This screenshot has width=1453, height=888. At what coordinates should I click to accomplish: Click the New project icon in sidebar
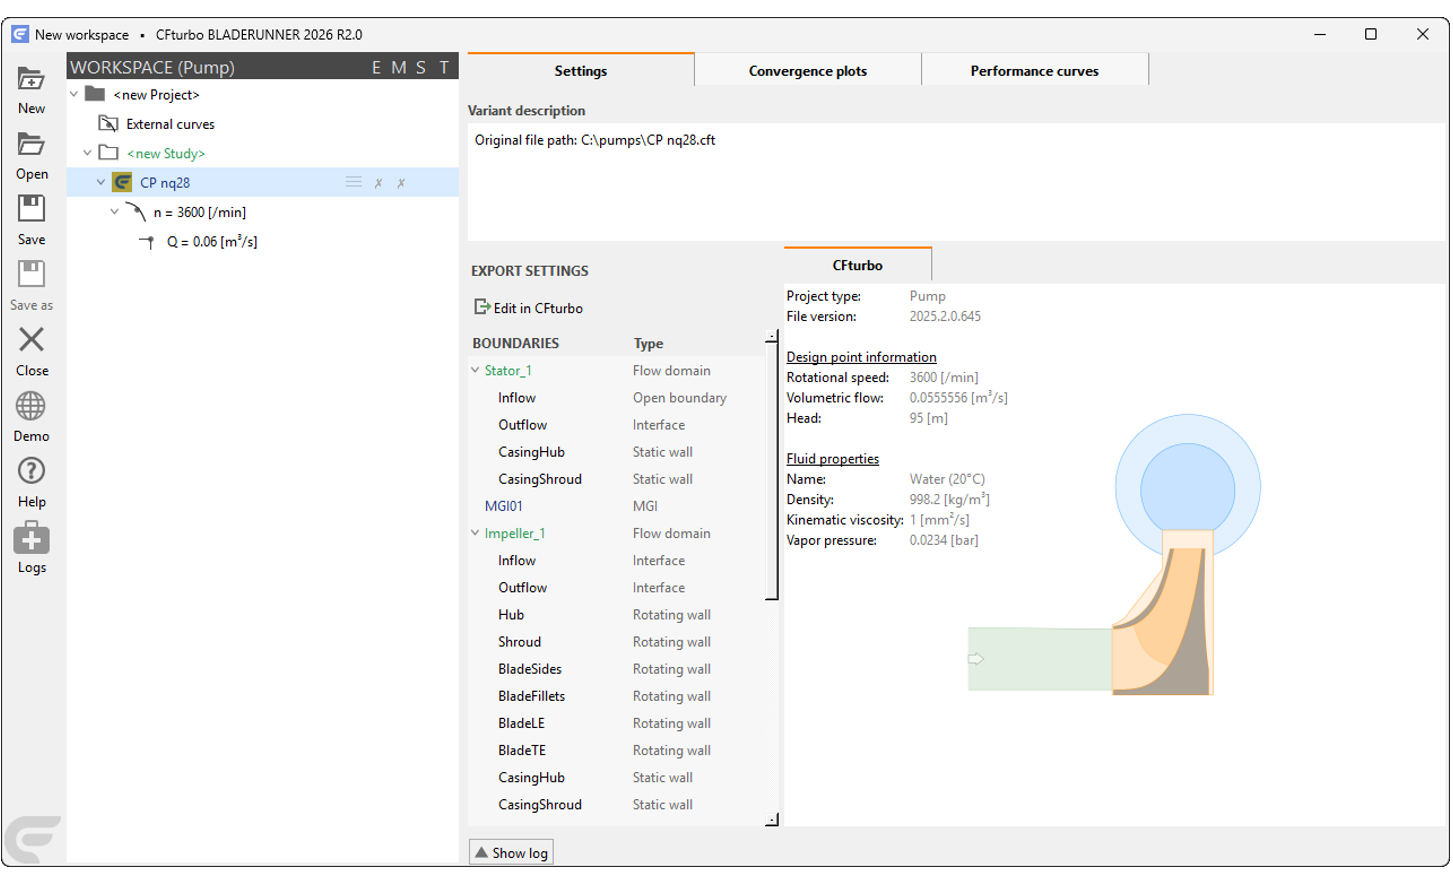coord(31,79)
